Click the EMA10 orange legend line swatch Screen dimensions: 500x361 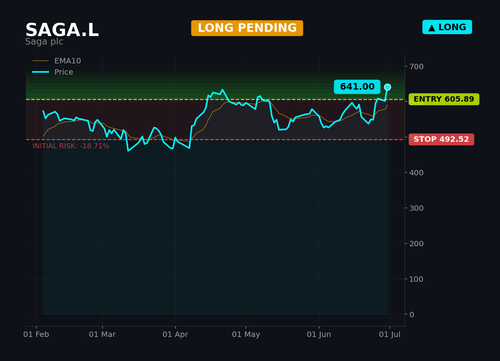point(41,61)
